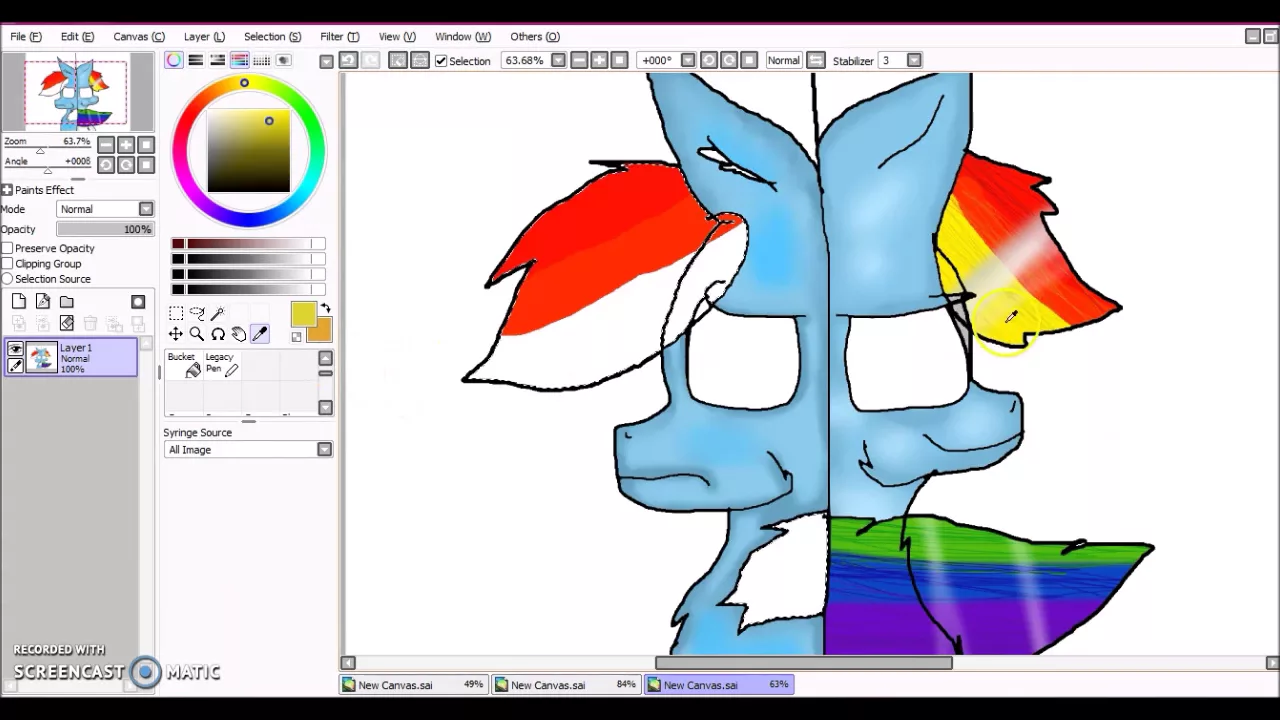Open the Filter menu
Screen dimensions: 1280x720
(x=339, y=37)
